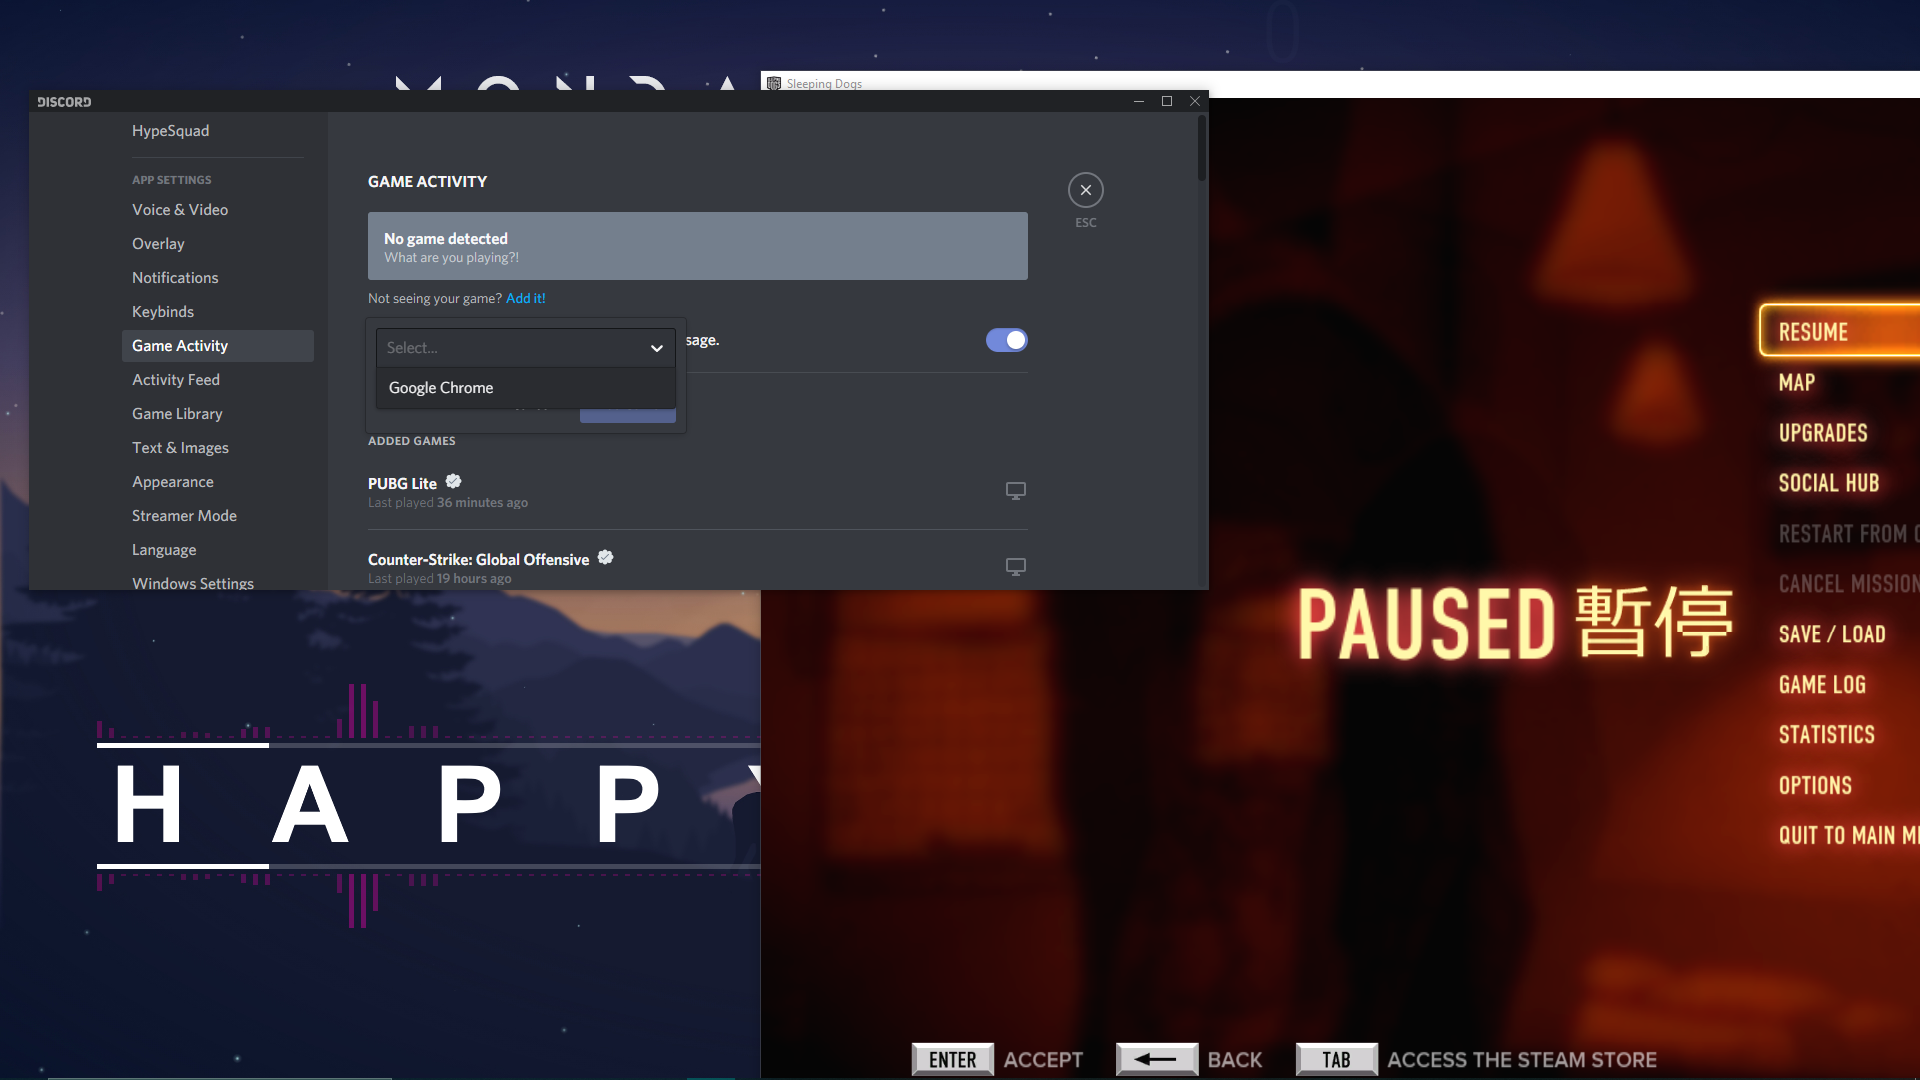Toggle overlay monitor icon for Counter-Strike: Global Offensive
Screen dimensions: 1920x1080
[1015, 566]
